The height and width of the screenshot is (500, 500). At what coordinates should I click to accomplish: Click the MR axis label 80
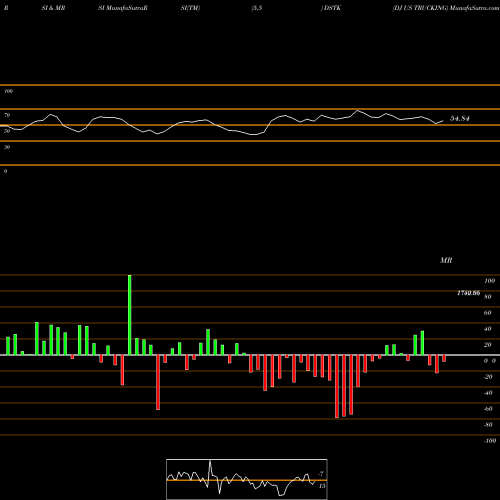pyautogui.click(x=488, y=297)
